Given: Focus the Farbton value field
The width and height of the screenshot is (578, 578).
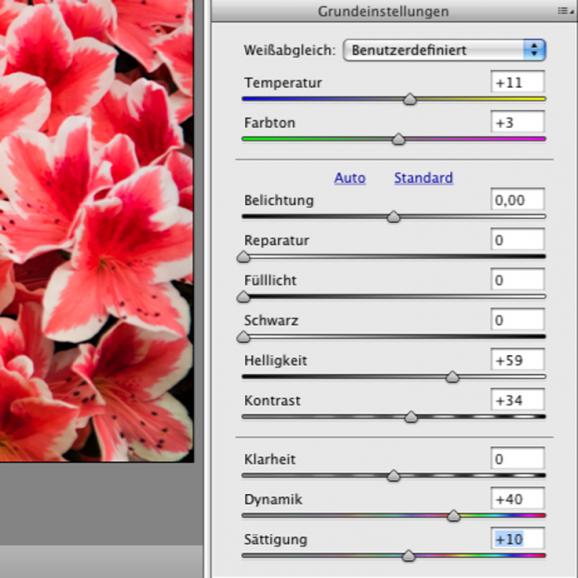Looking at the screenshot, I should coord(518,122).
